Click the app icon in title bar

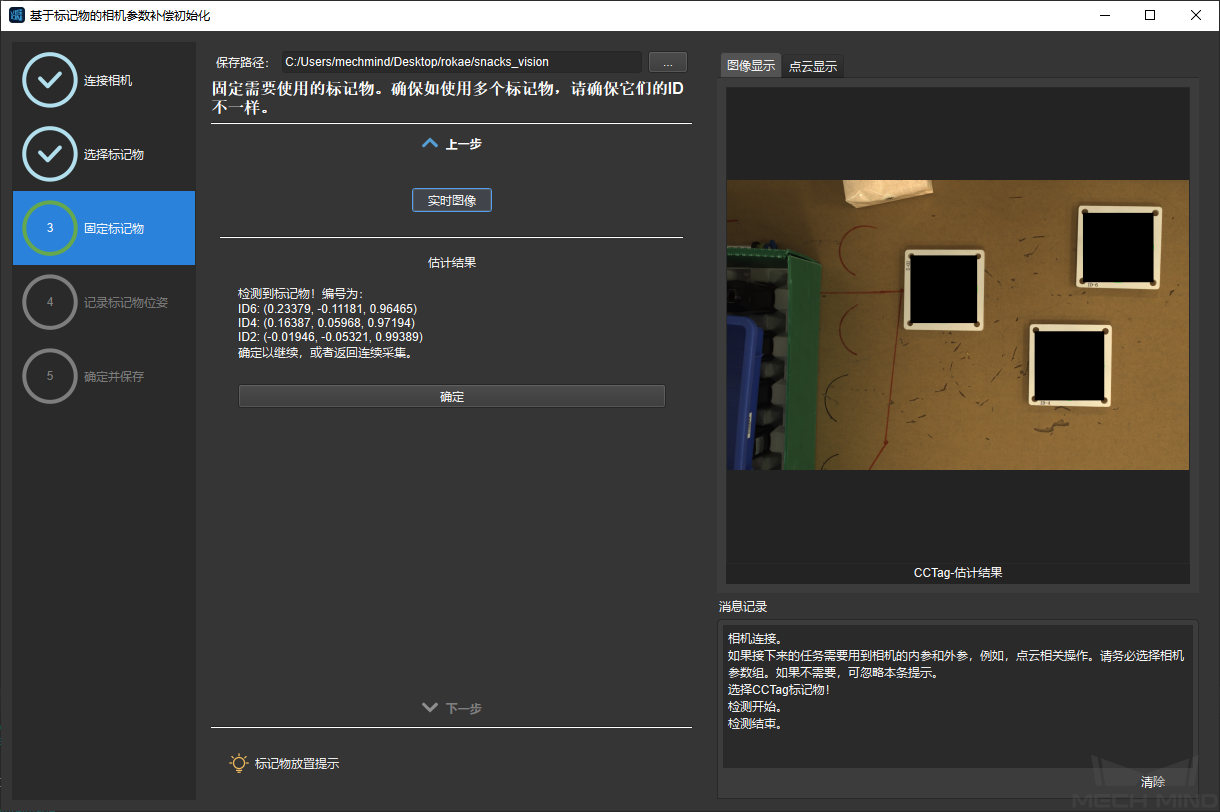point(16,15)
